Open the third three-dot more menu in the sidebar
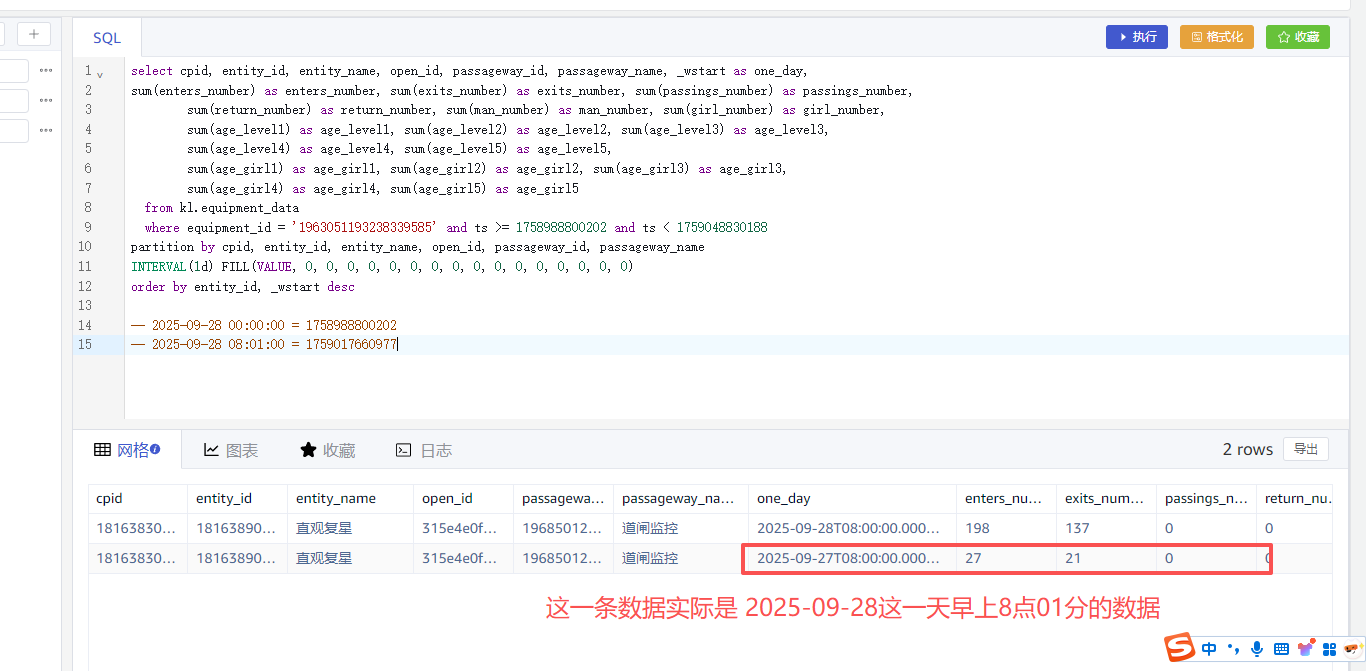The width and height of the screenshot is (1366, 671). (46, 131)
